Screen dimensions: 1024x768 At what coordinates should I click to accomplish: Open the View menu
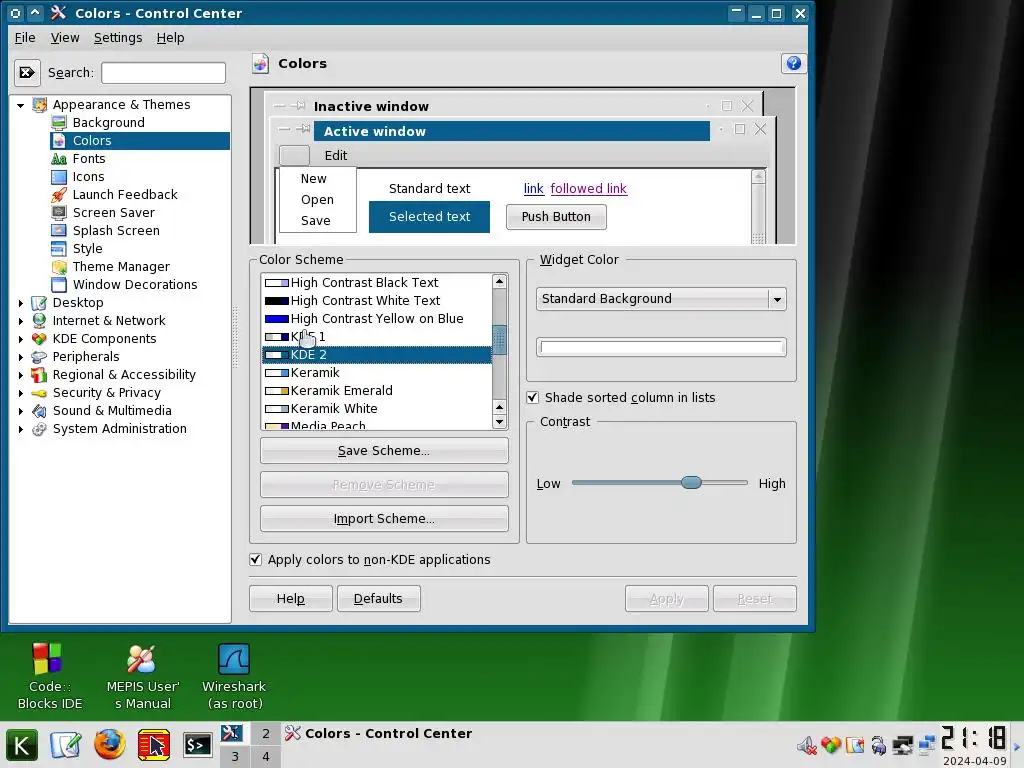click(x=65, y=38)
